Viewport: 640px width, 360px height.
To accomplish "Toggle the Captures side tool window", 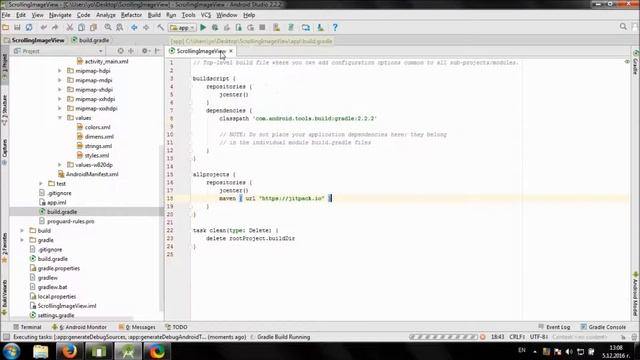I will 4,152.
